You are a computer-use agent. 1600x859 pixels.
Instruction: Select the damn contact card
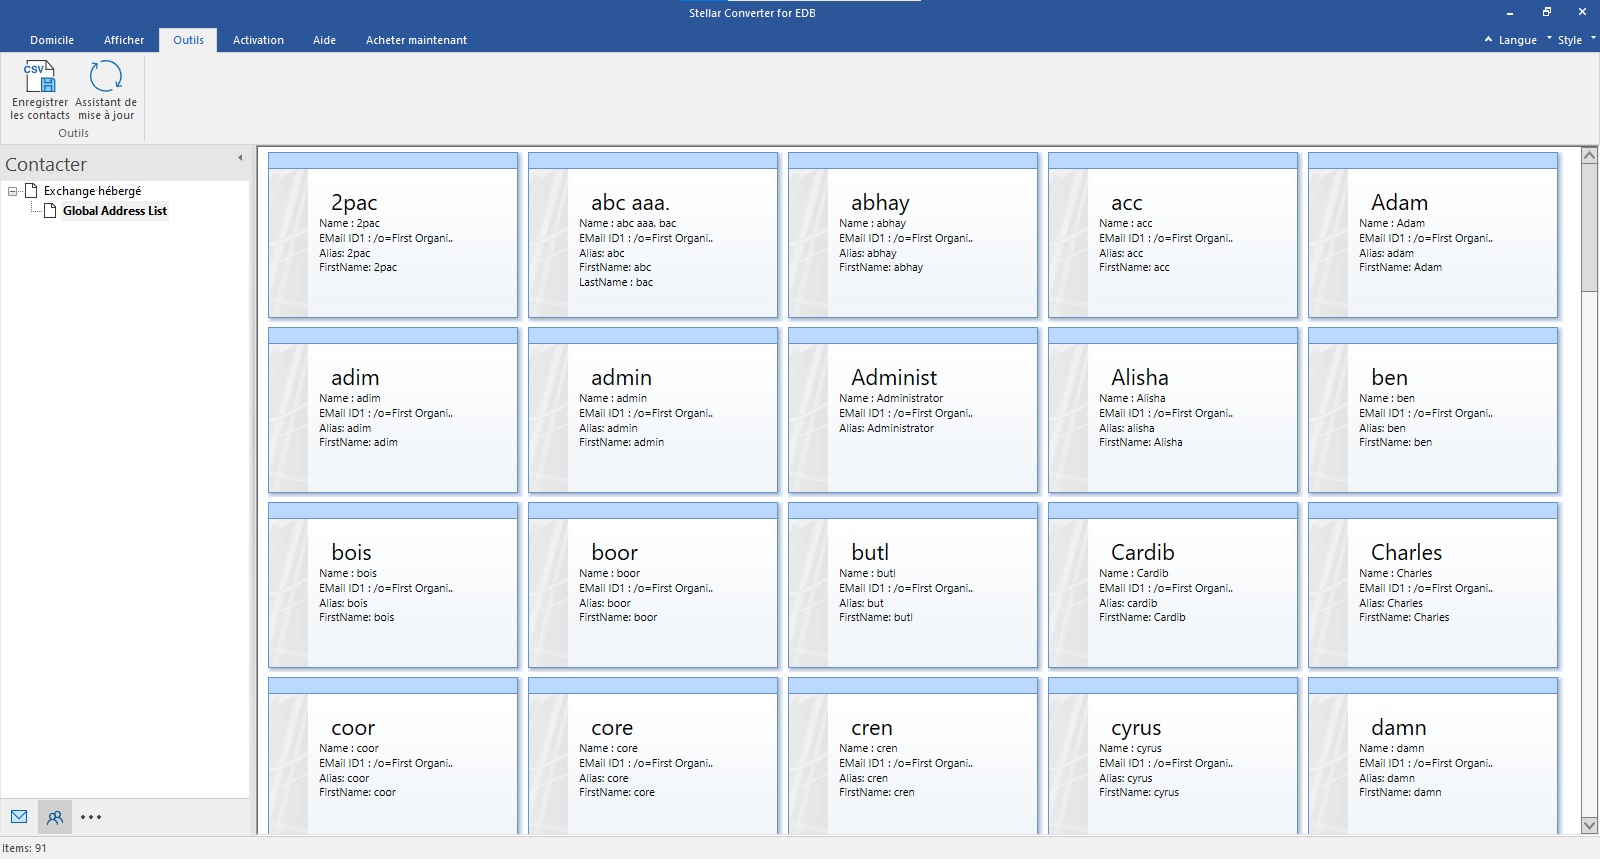(1433, 756)
